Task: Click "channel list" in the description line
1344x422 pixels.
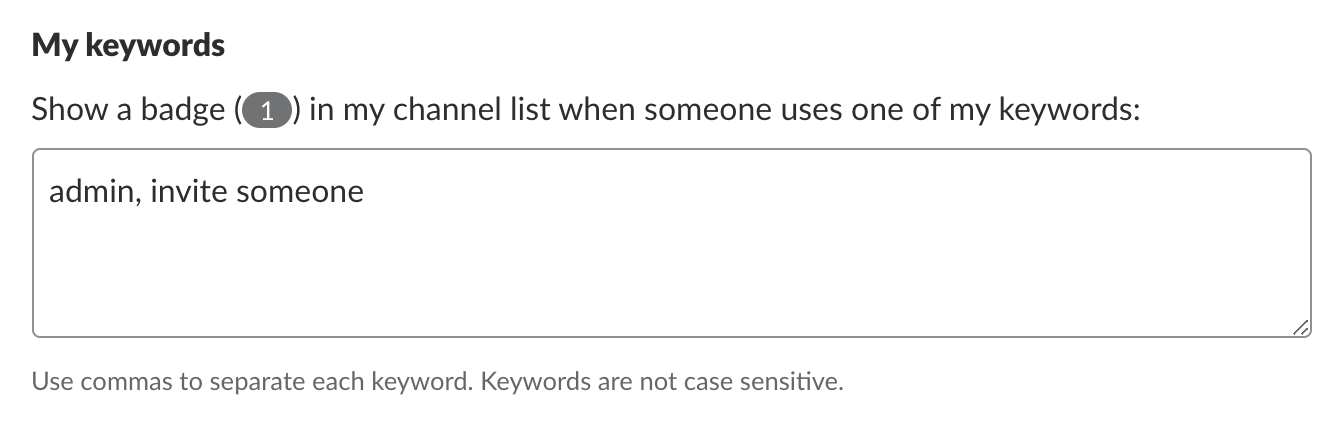Action: pyautogui.click(x=472, y=110)
